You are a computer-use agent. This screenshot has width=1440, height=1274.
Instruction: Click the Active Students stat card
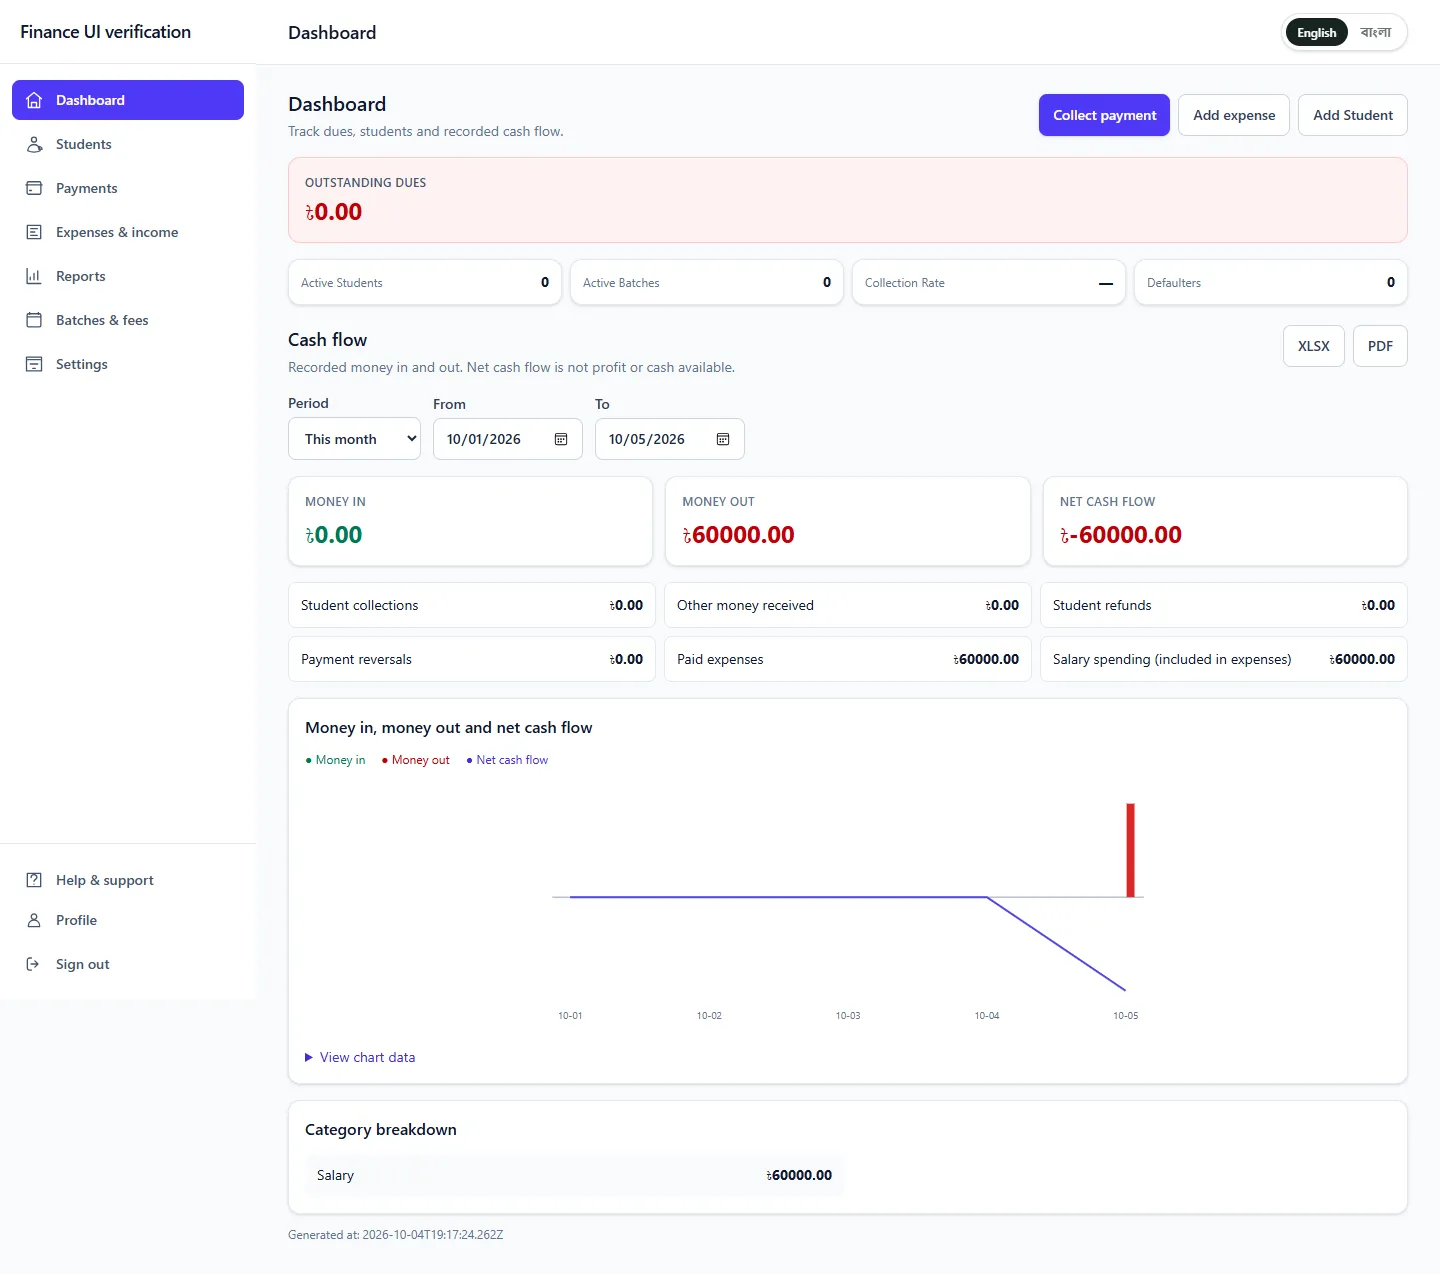[425, 283]
